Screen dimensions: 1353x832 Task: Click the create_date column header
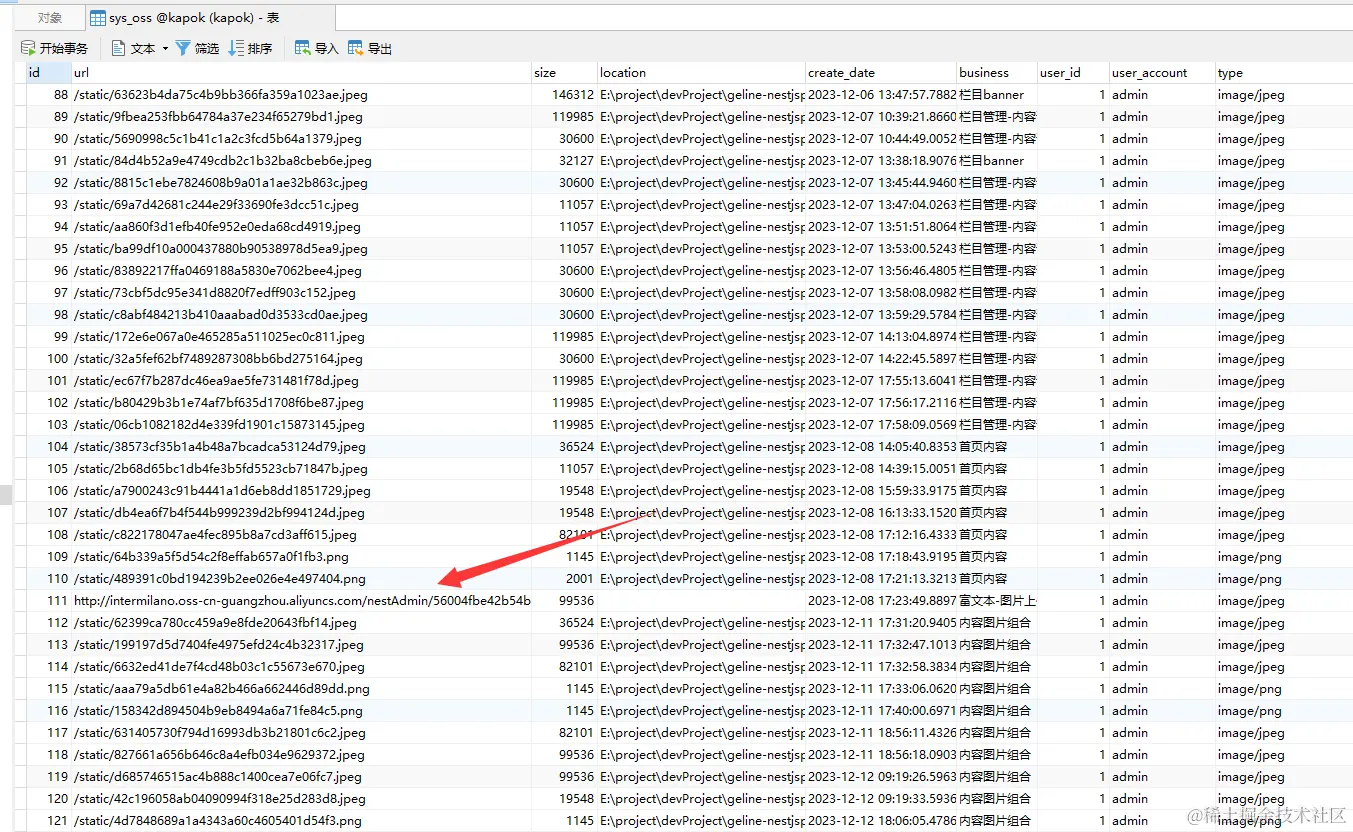pyautogui.click(x=881, y=72)
